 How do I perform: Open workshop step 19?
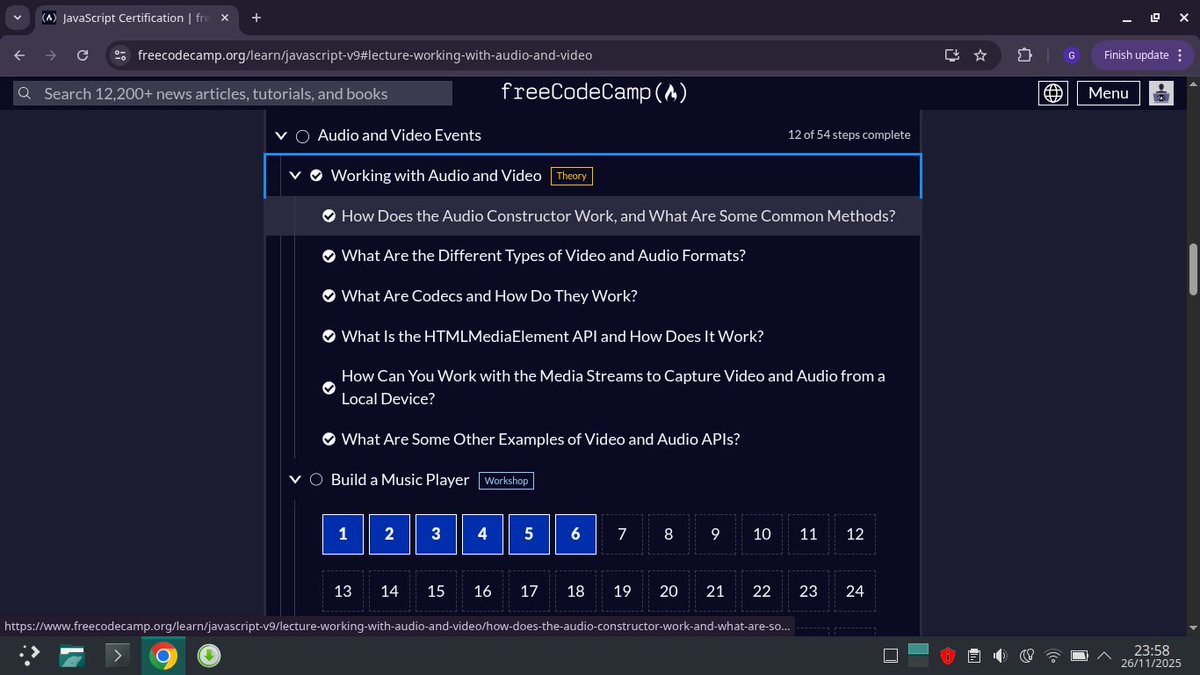[x=622, y=591]
